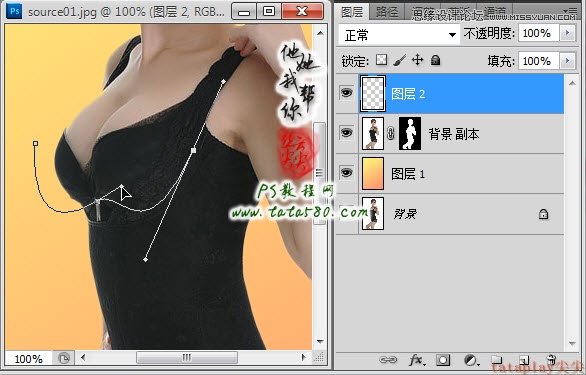Screen dimensions: 586x375
Task: Click the document vertical scrollbar thumb
Action: tap(319, 173)
